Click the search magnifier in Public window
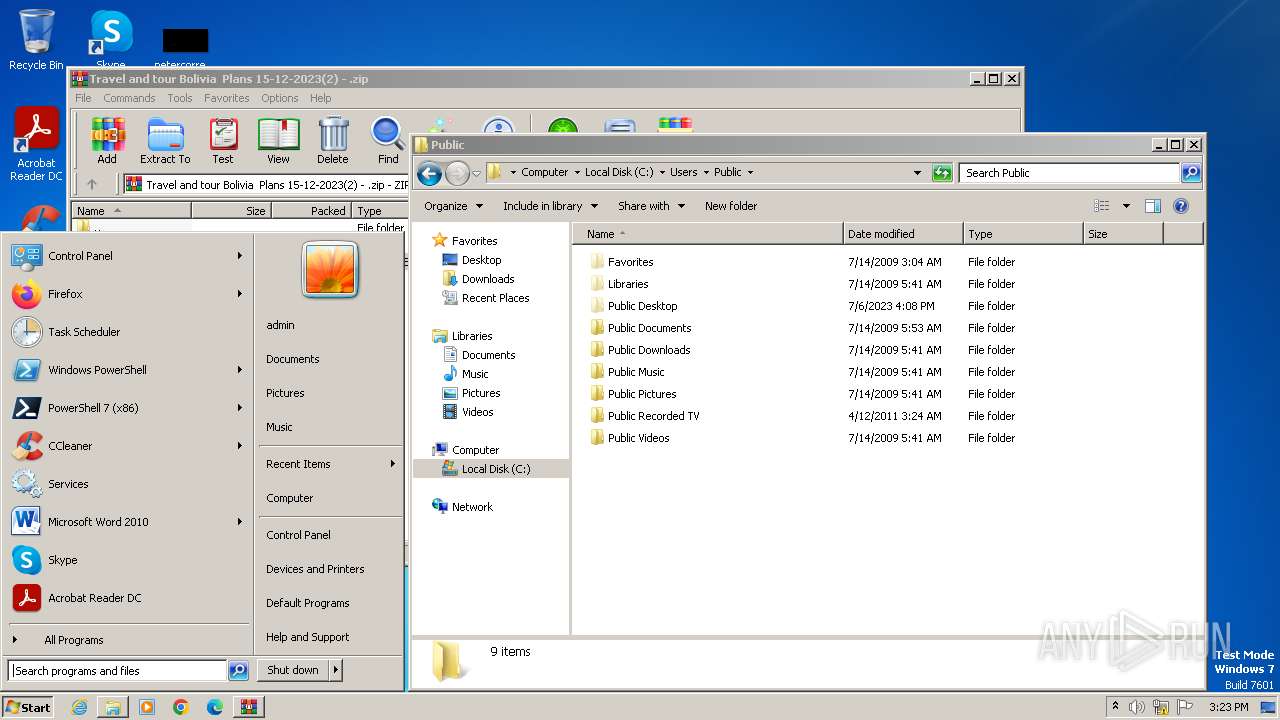 pyautogui.click(x=1191, y=173)
